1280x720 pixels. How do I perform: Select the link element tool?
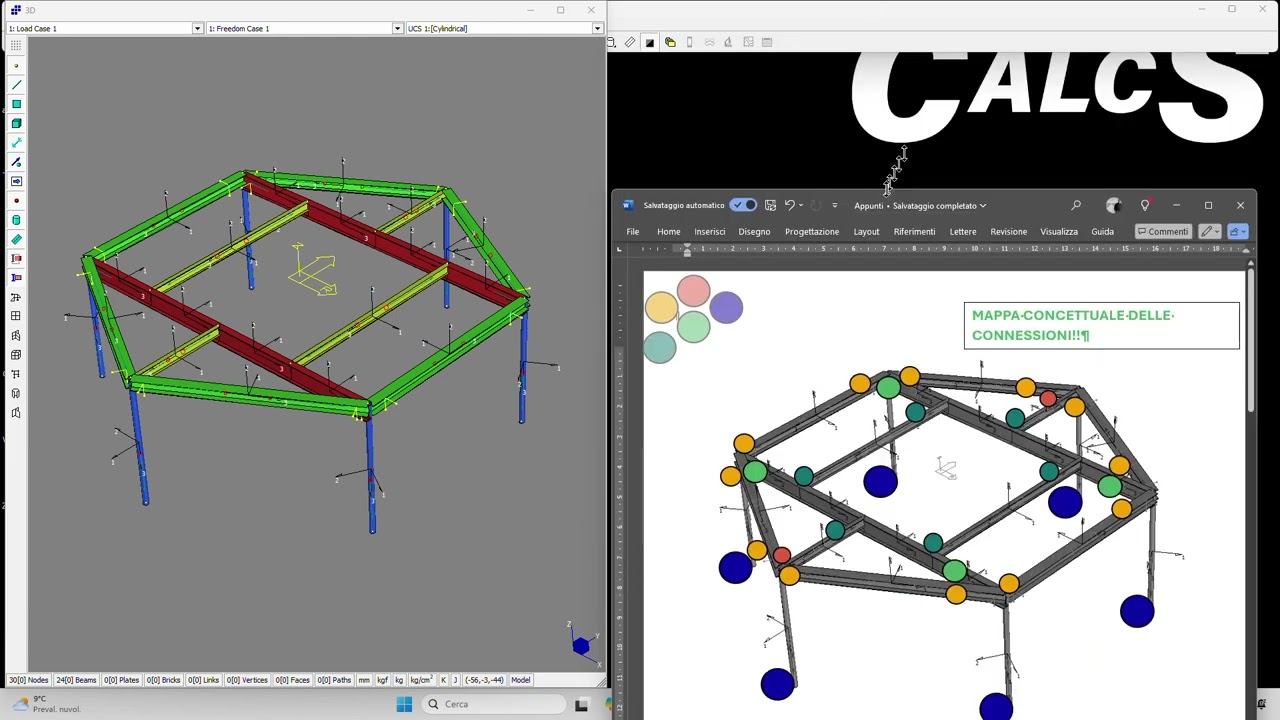click(16, 143)
